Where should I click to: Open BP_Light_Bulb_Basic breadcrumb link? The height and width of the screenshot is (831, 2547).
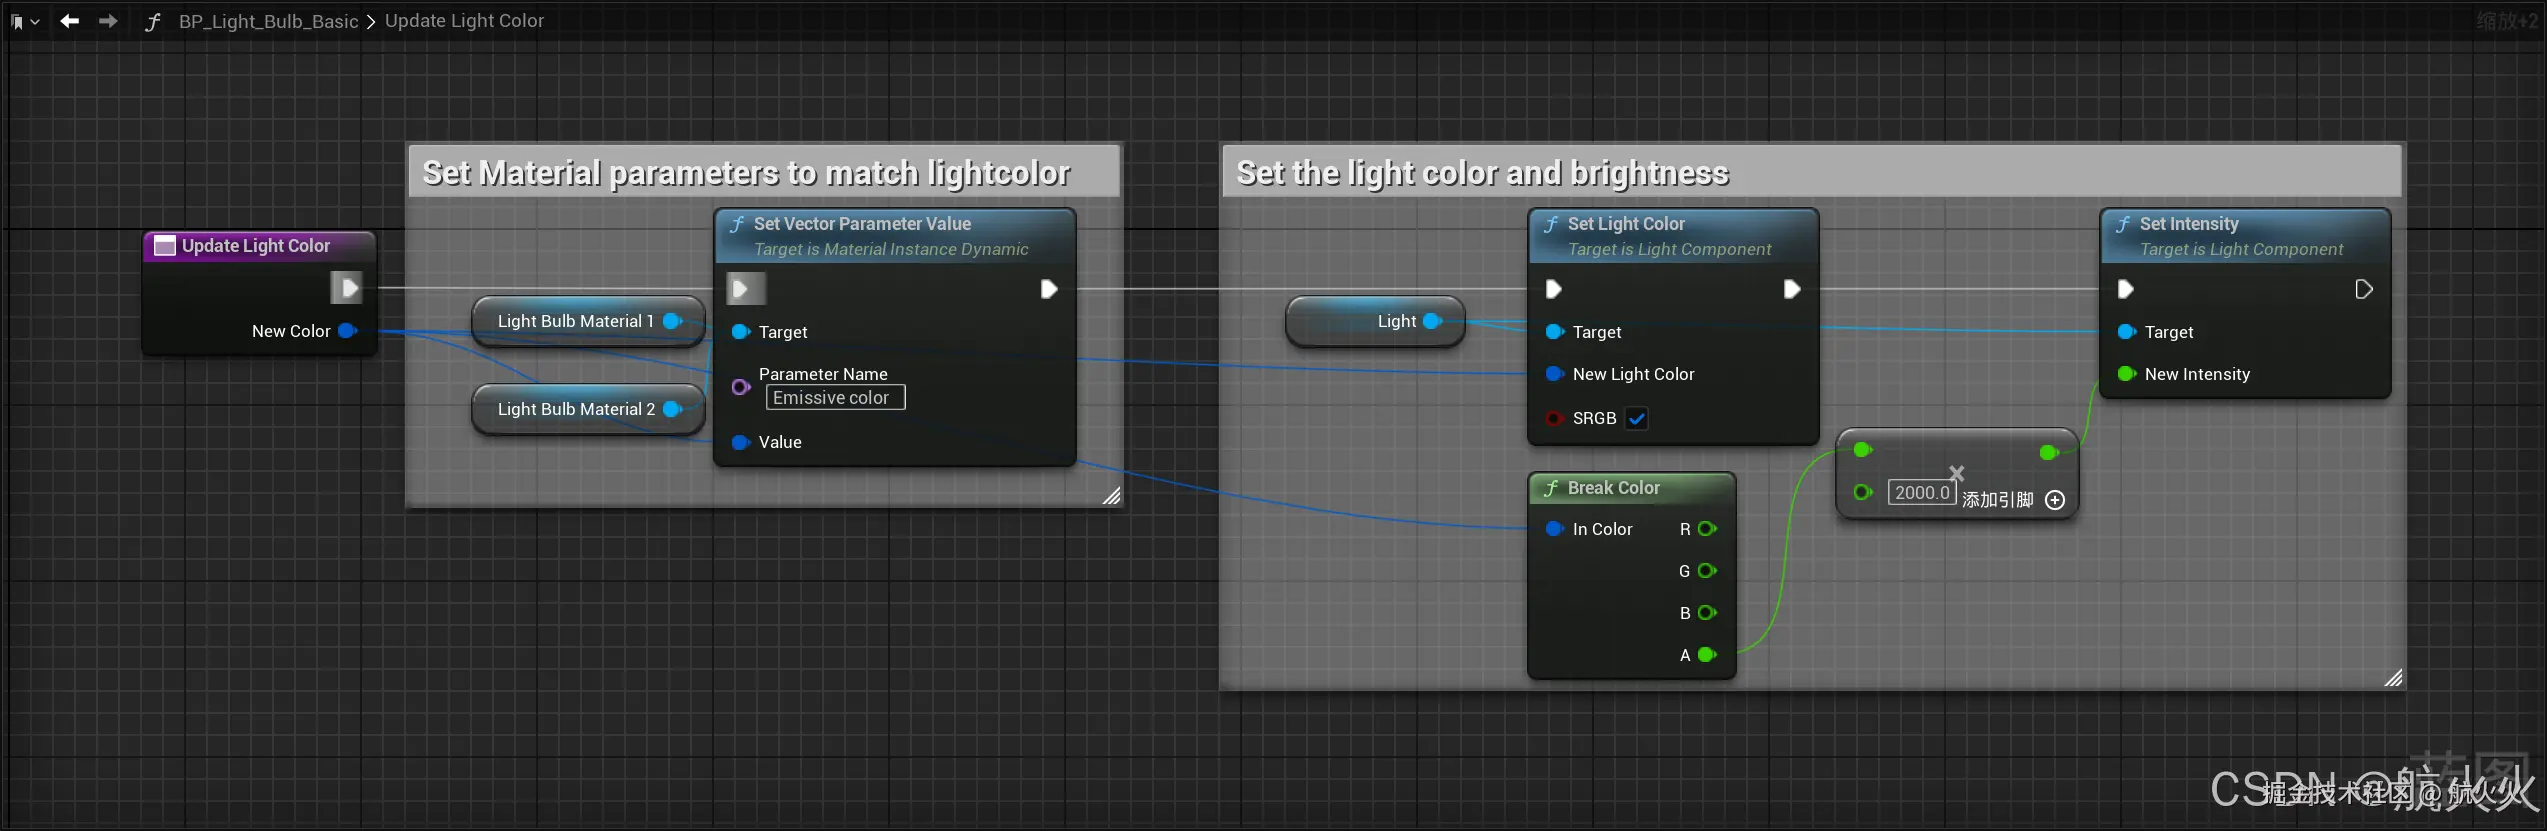click(268, 21)
